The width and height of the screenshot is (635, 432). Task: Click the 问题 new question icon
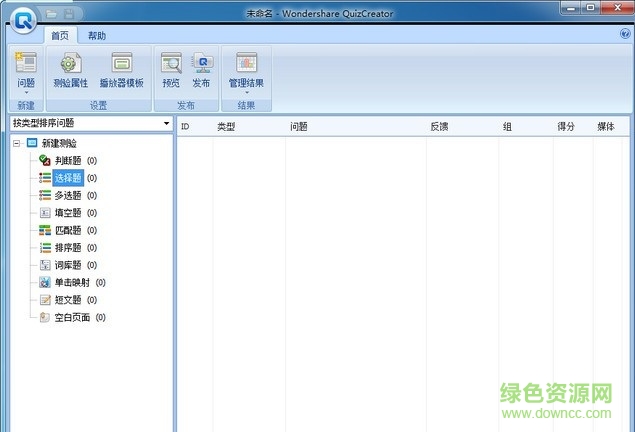(x=26, y=63)
